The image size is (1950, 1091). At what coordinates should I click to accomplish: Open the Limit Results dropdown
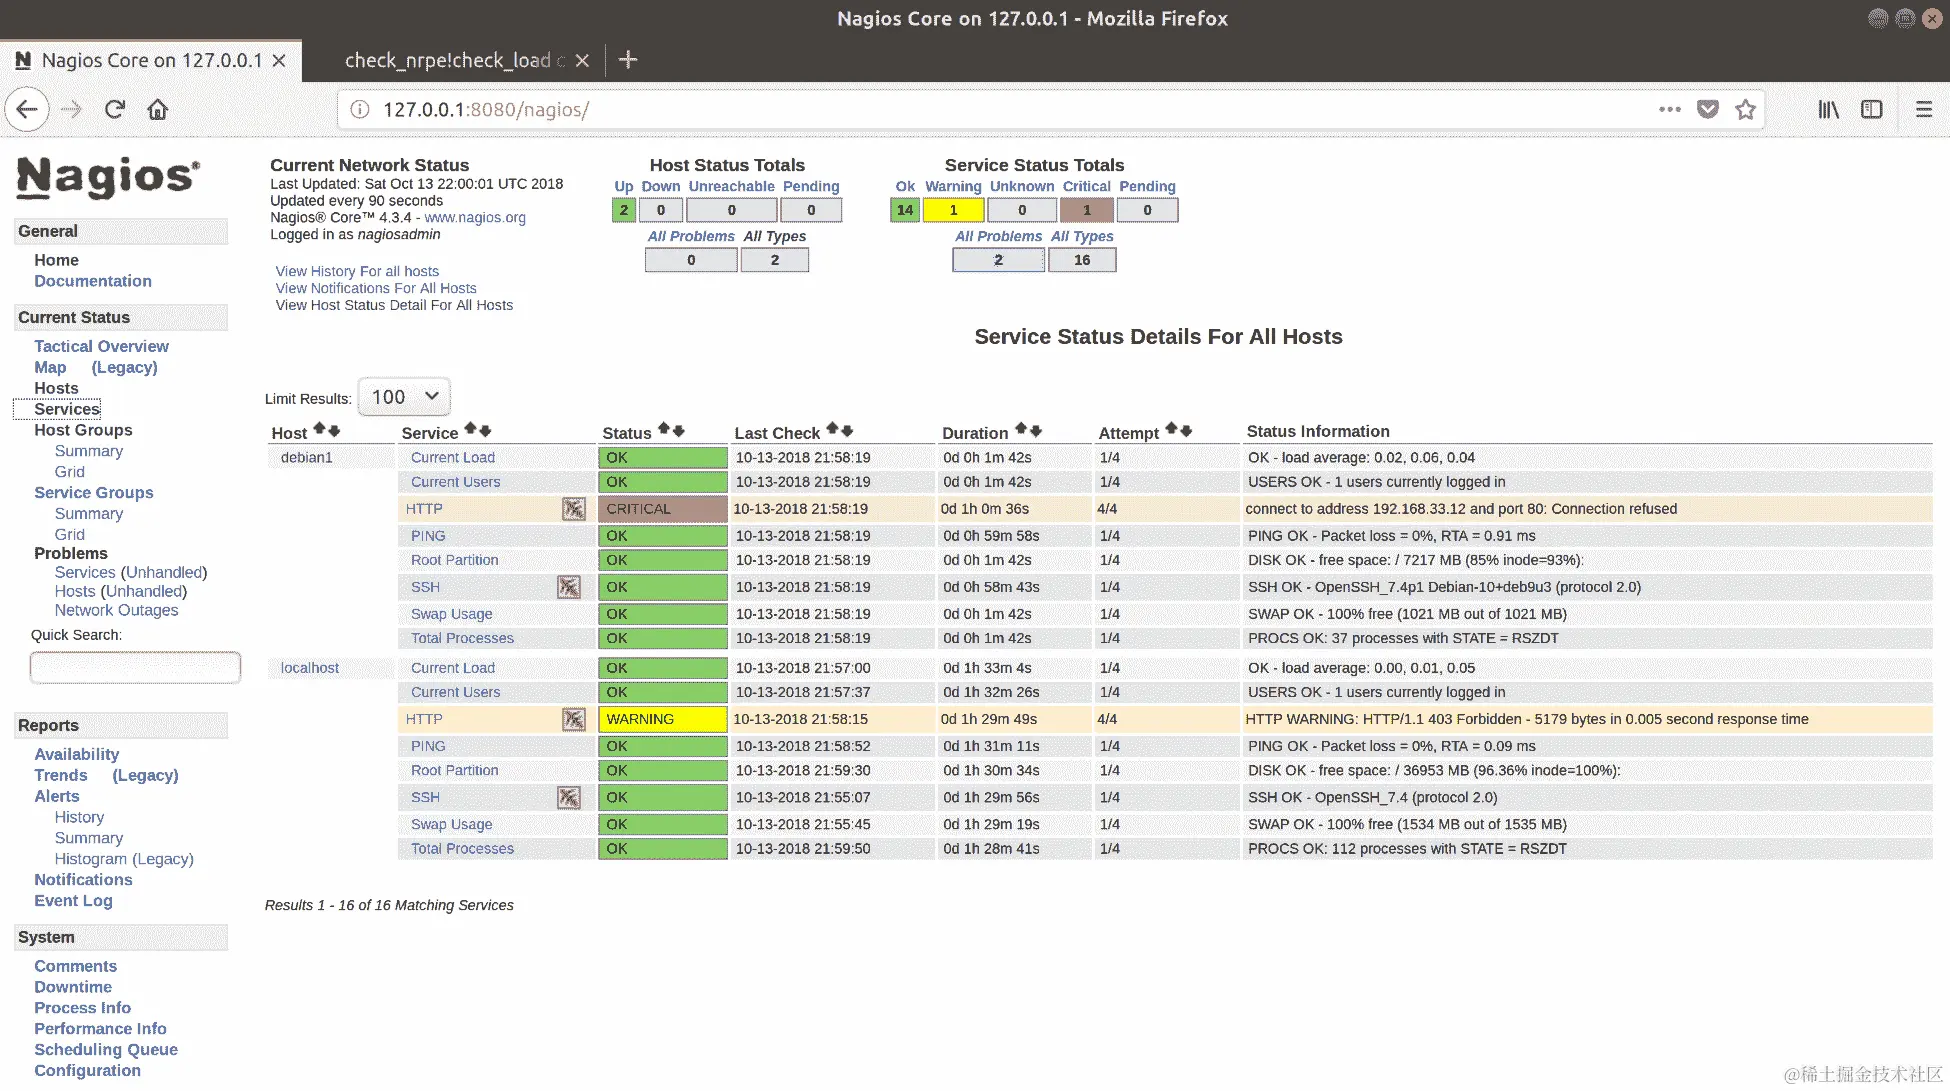tap(404, 397)
